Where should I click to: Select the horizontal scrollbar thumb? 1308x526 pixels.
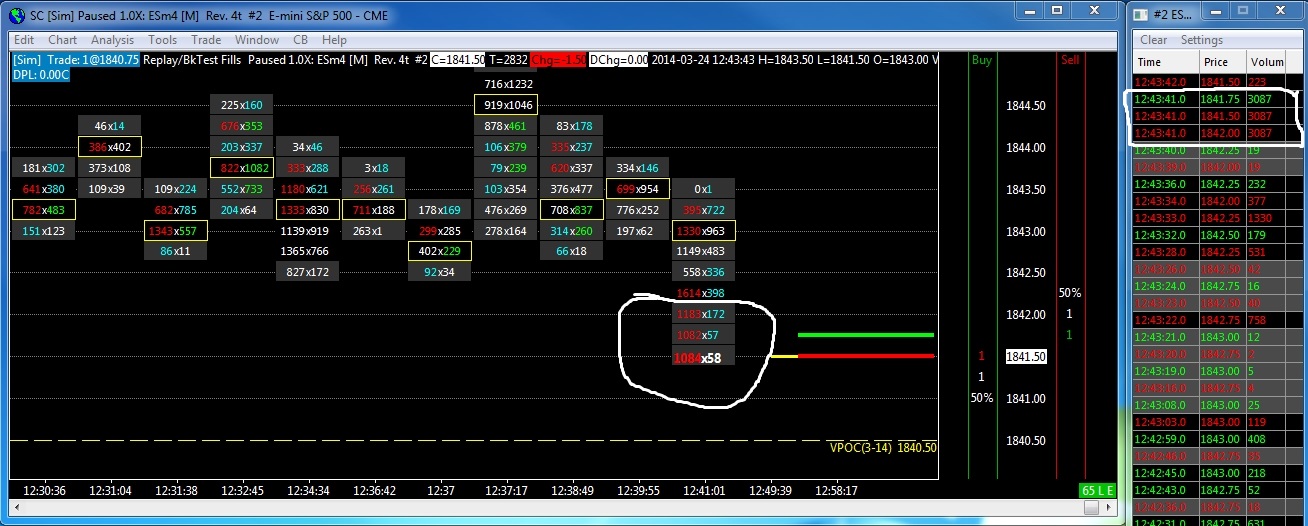[1089, 508]
